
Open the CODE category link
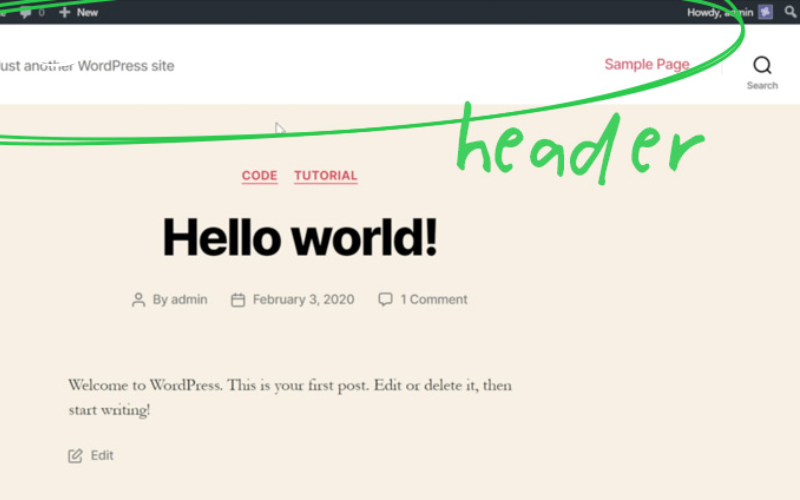pos(260,176)
